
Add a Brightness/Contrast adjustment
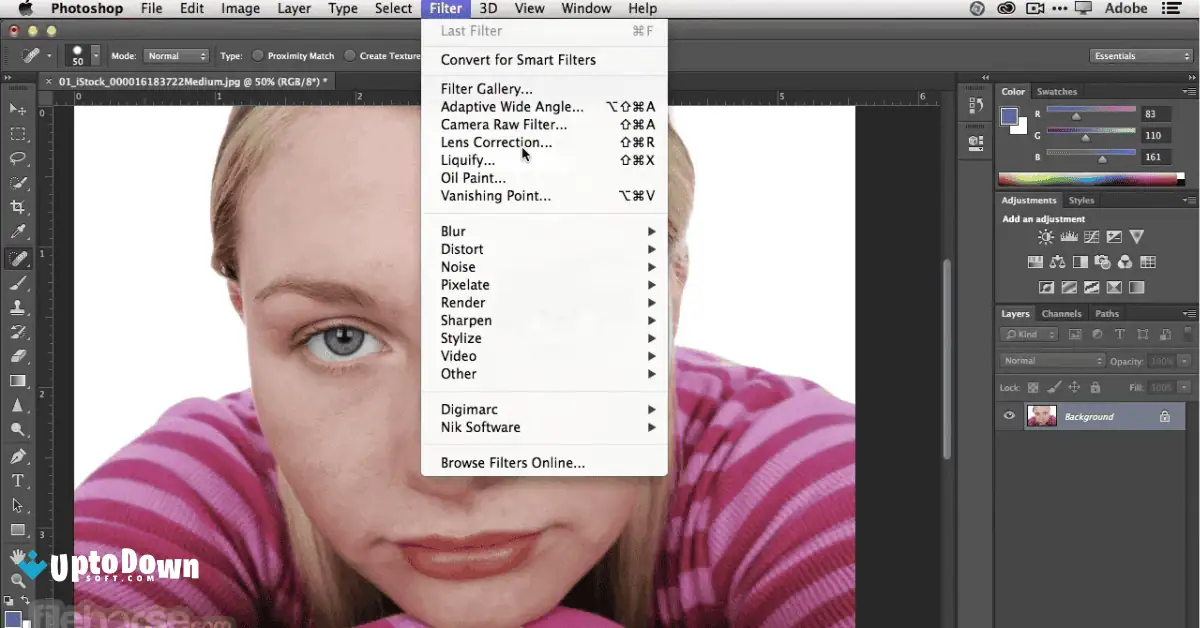point(1044,237)
